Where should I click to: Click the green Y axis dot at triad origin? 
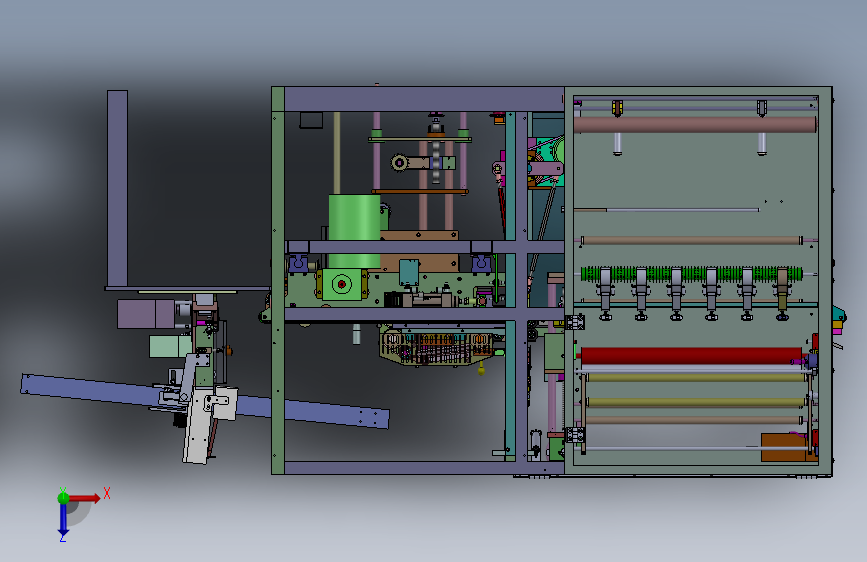point(63,498)
